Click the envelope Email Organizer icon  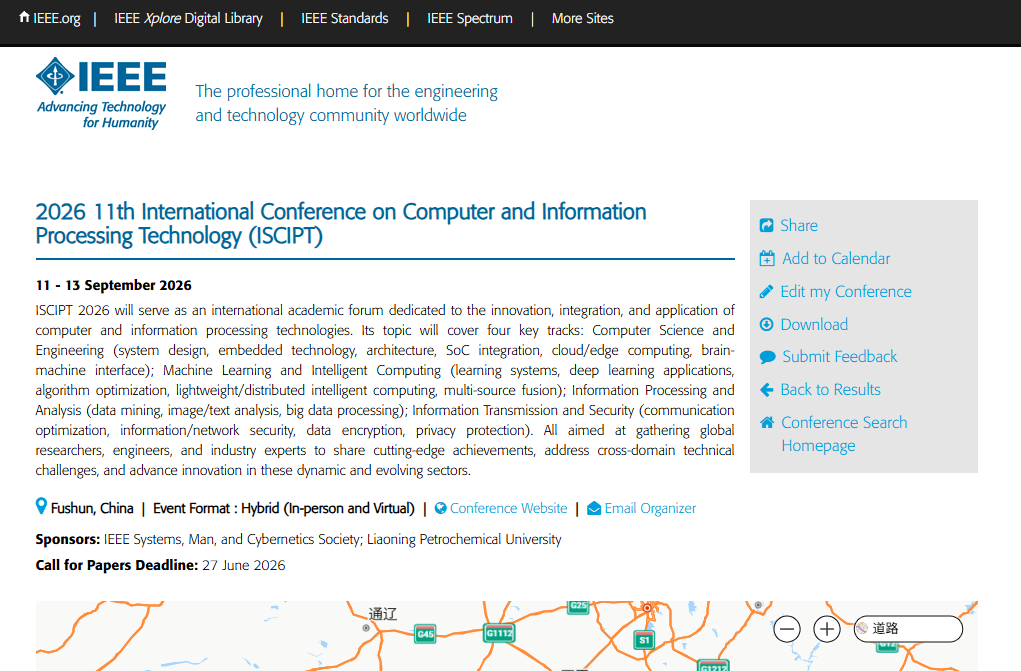594,508
